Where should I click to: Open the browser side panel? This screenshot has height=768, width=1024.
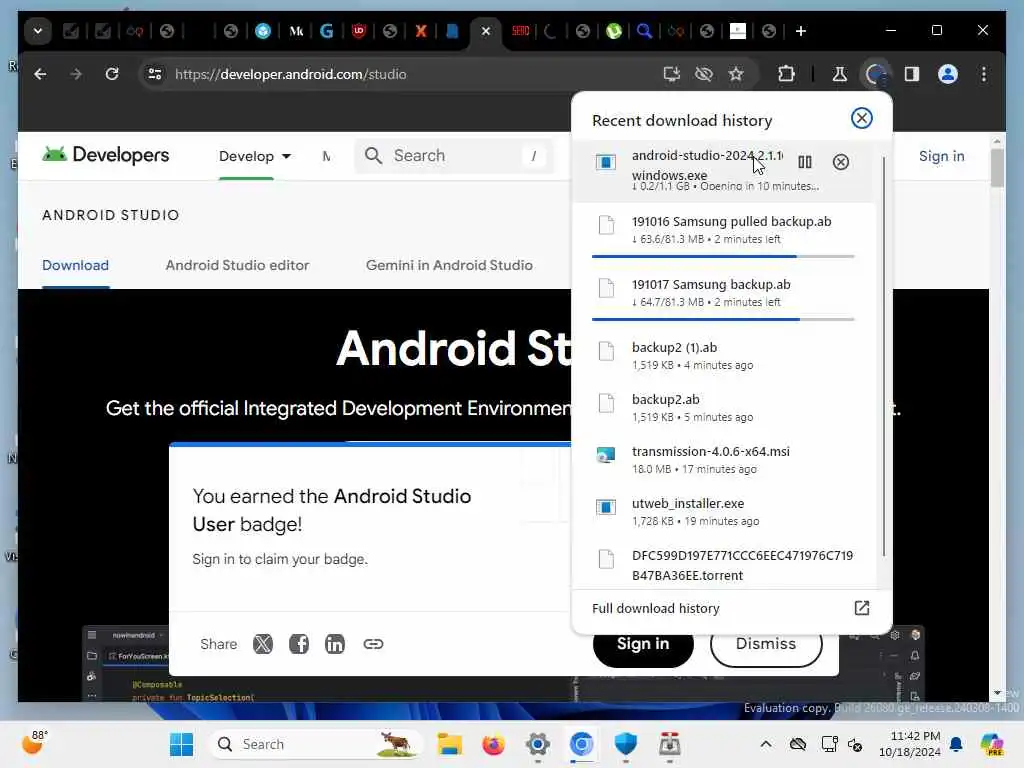click(912, 74)
